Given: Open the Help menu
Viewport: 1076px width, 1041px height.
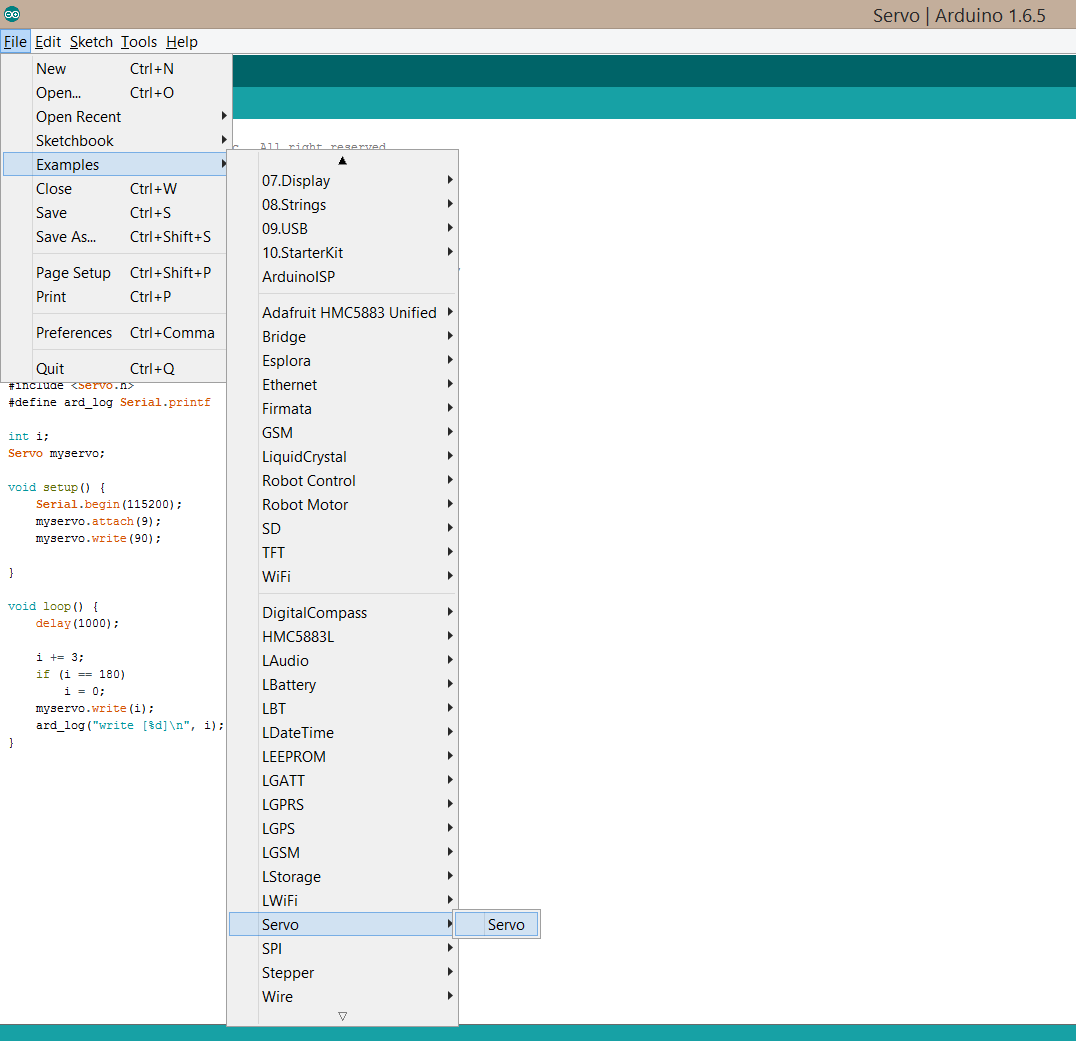Looking at the screenshot, I should coord(182,42).
